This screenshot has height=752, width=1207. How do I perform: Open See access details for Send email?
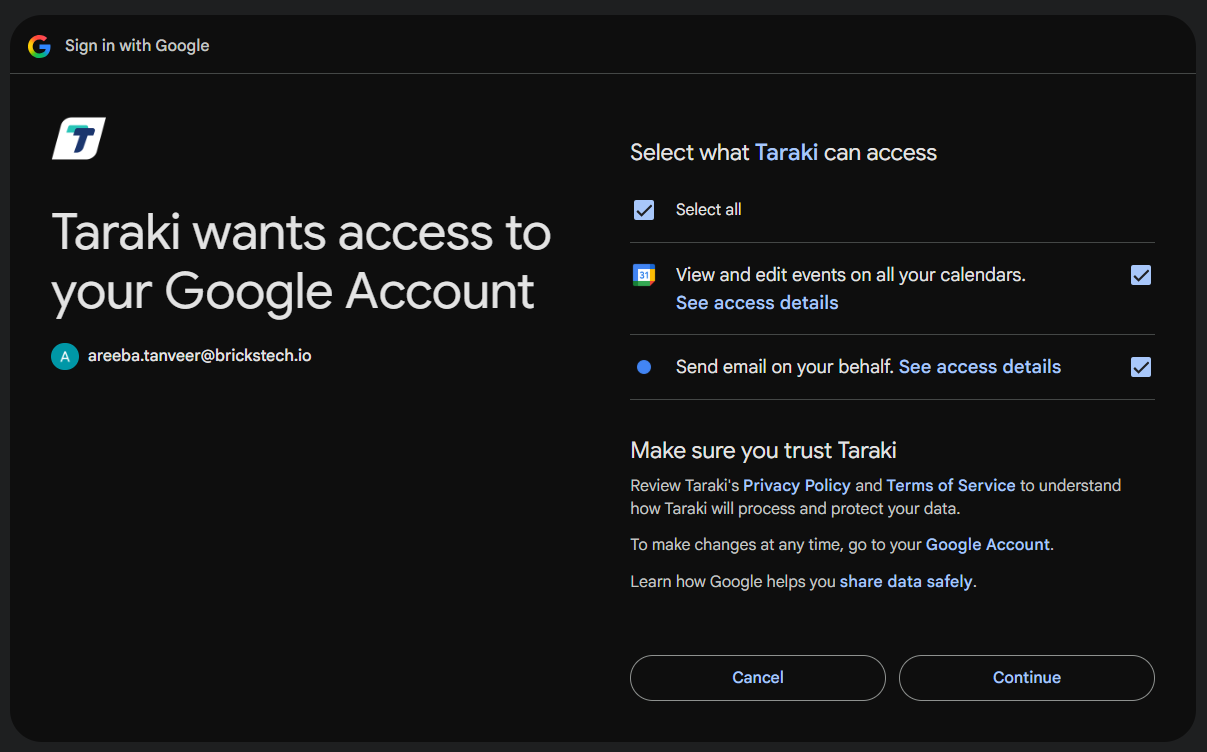pyautogui.click(x=980, y=367)
